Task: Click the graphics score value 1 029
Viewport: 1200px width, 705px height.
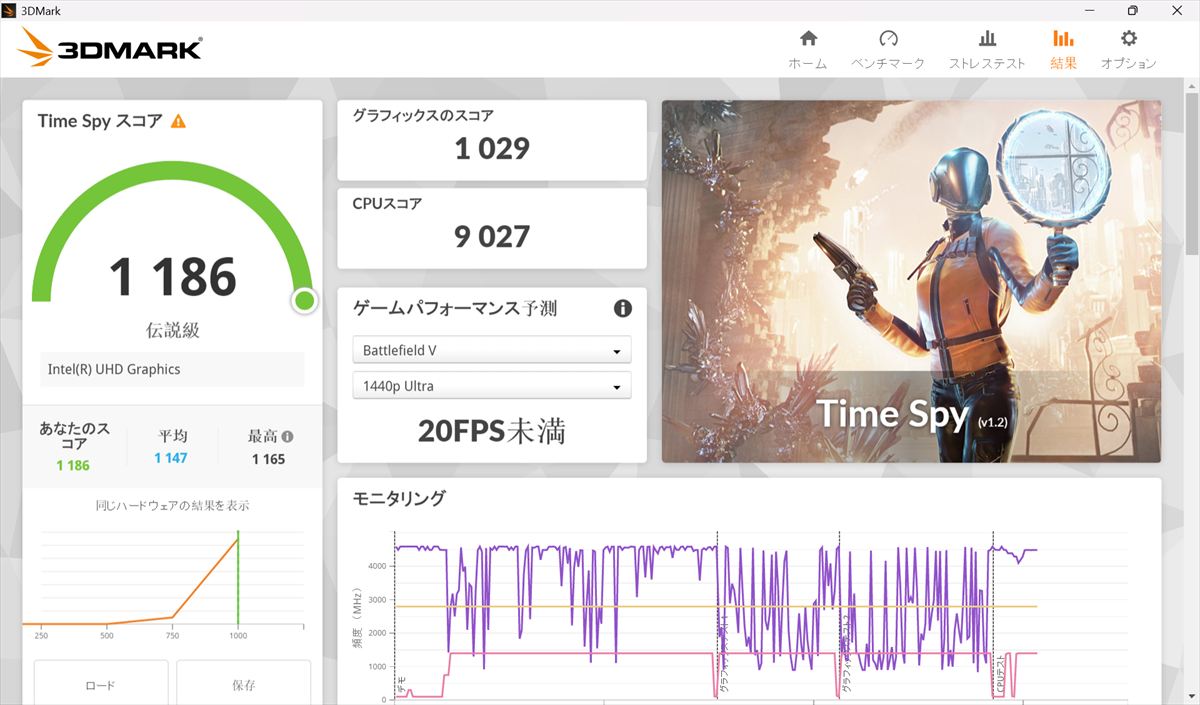Action: point(492,149)
